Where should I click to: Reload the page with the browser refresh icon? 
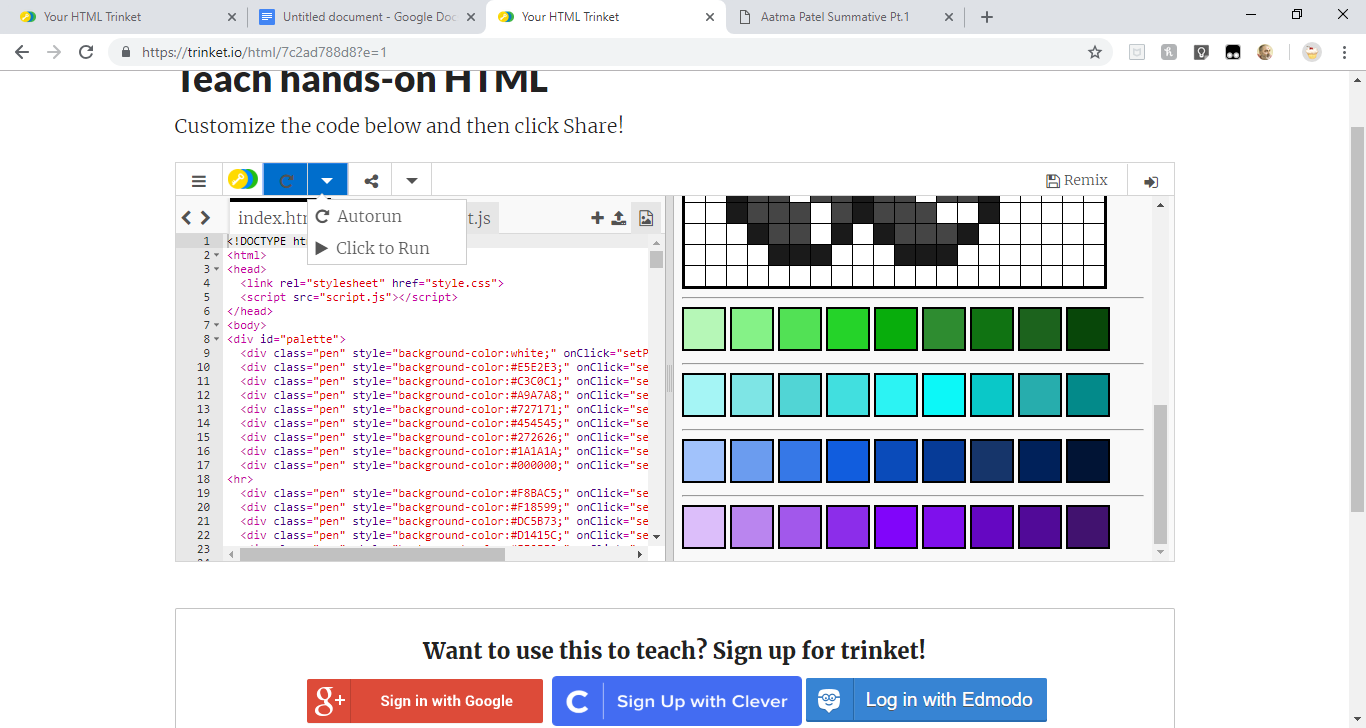(x=86, y=52)
